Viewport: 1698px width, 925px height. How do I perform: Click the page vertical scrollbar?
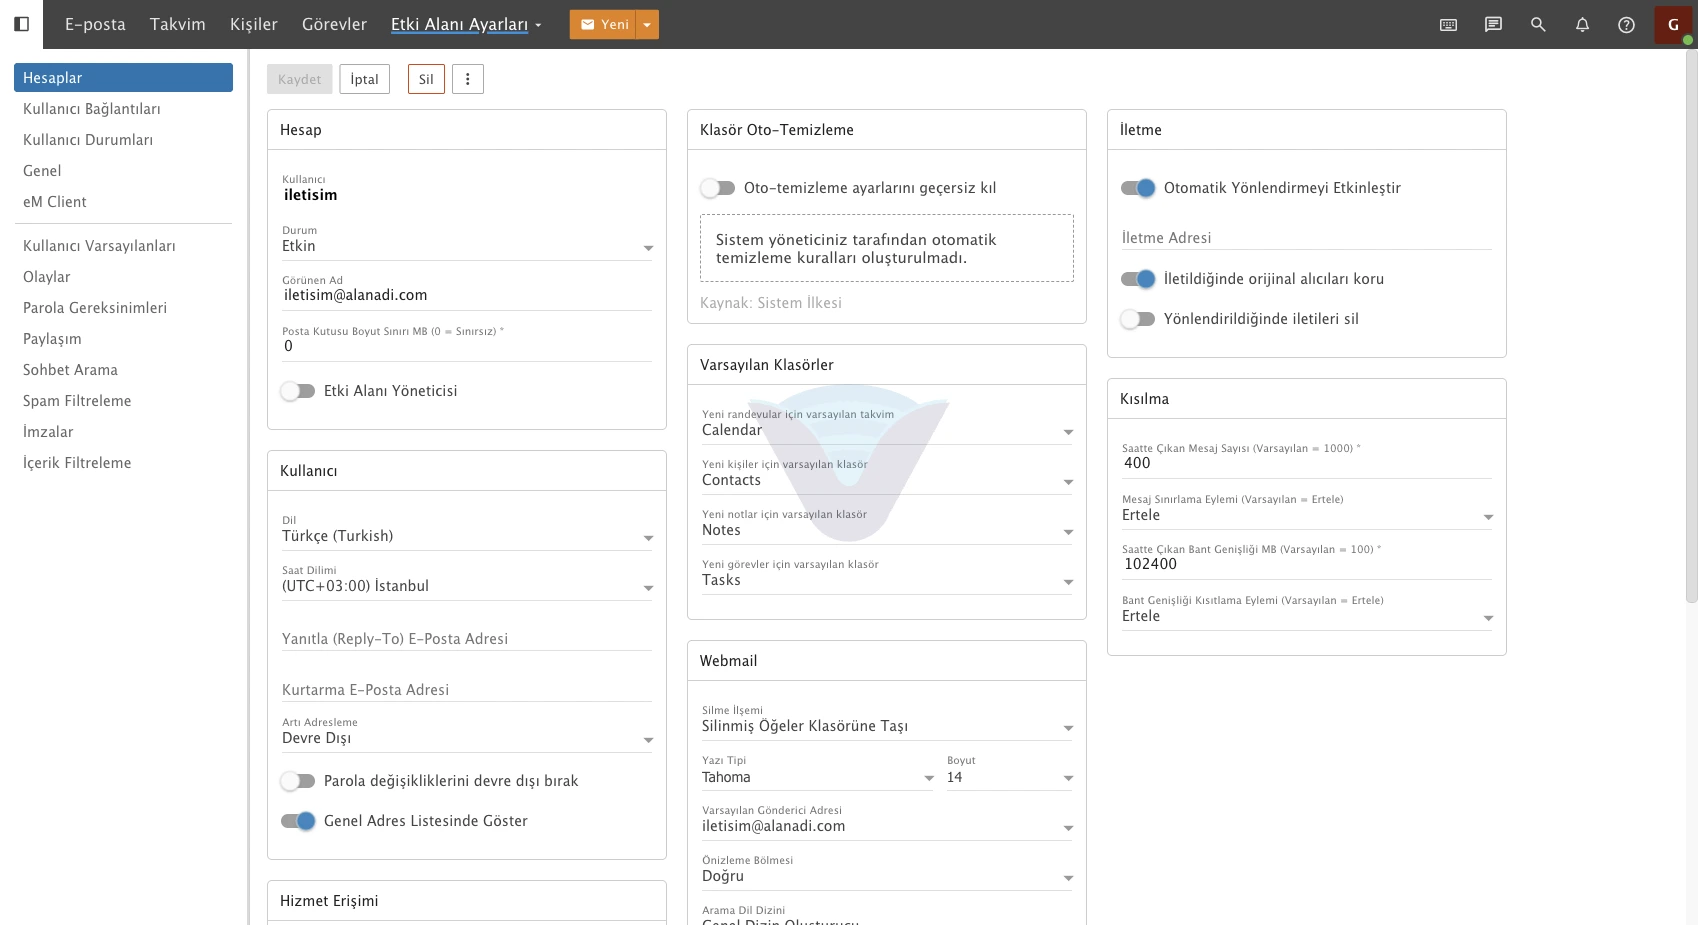tap(1691, 325)
